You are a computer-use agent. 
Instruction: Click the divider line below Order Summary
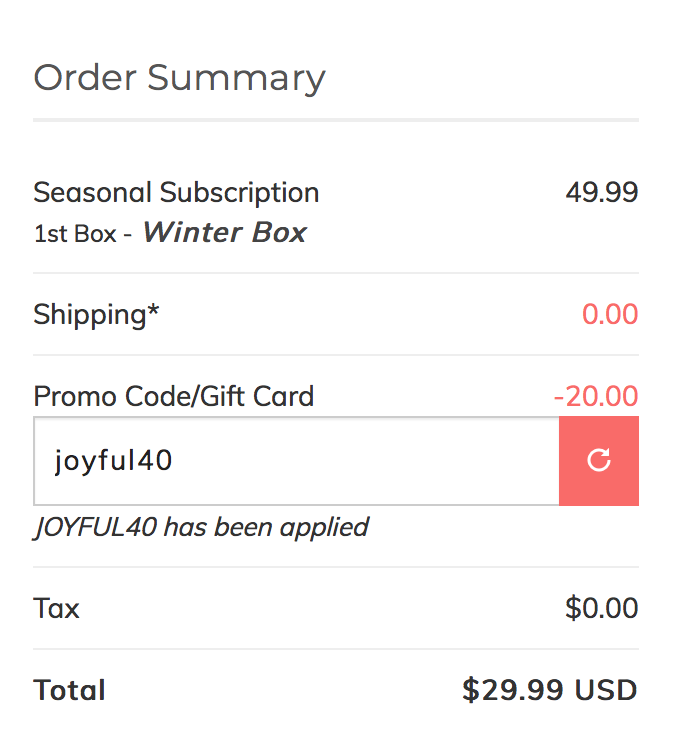(x=336, y=120)
